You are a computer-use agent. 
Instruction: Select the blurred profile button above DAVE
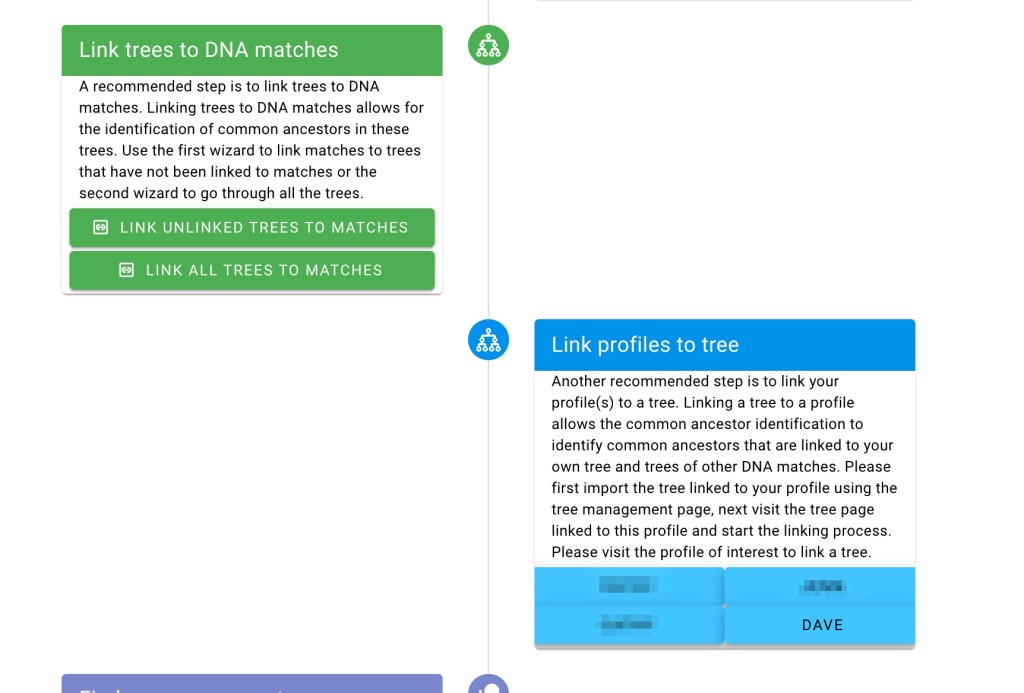click(822, 586)
